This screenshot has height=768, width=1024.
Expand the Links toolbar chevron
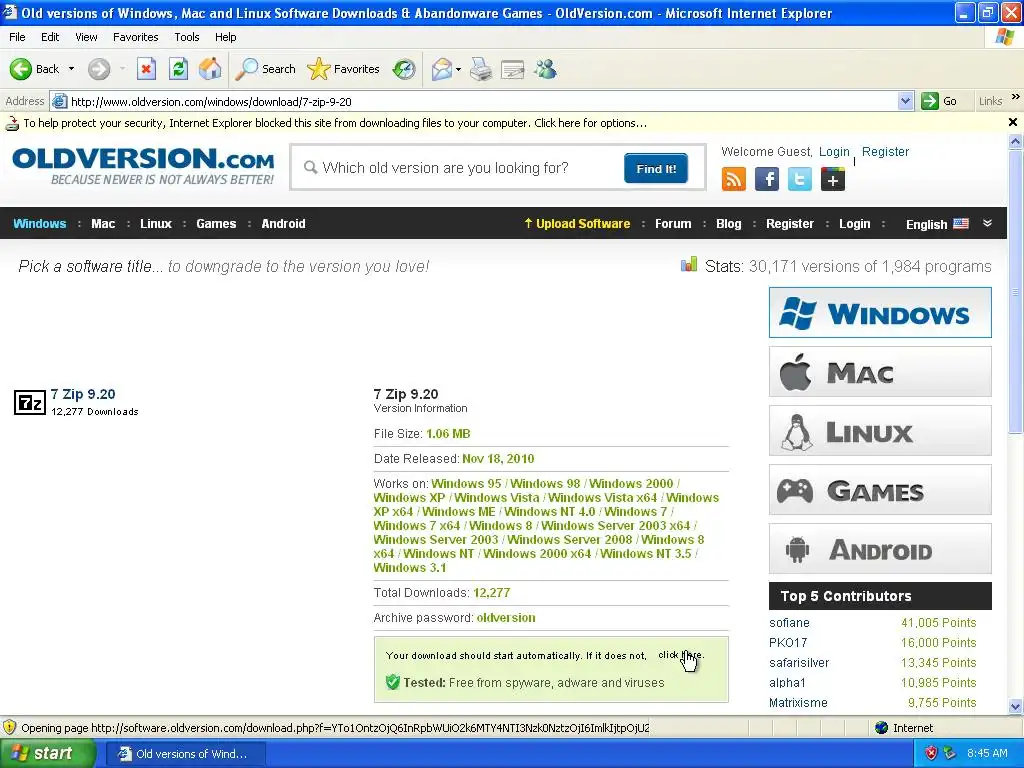pos(1016,97)
